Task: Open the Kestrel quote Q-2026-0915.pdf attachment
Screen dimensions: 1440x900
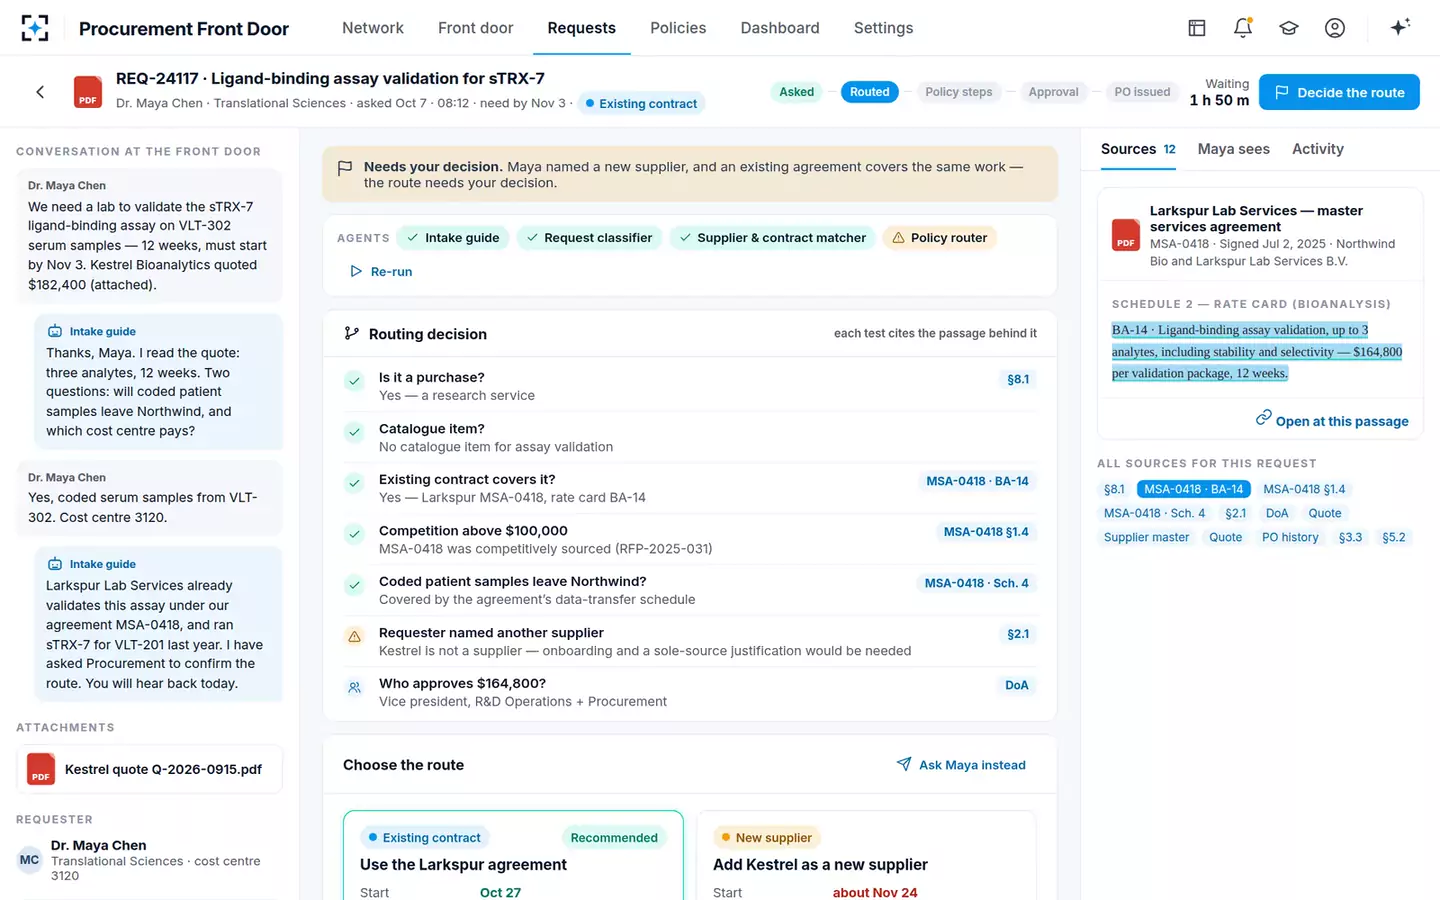Action: (x=150, y=769)
